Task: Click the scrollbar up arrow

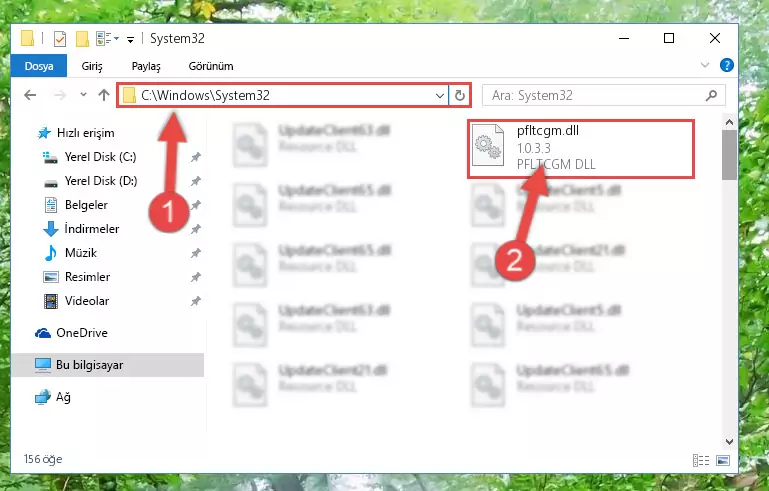Action: click(729, 122)
